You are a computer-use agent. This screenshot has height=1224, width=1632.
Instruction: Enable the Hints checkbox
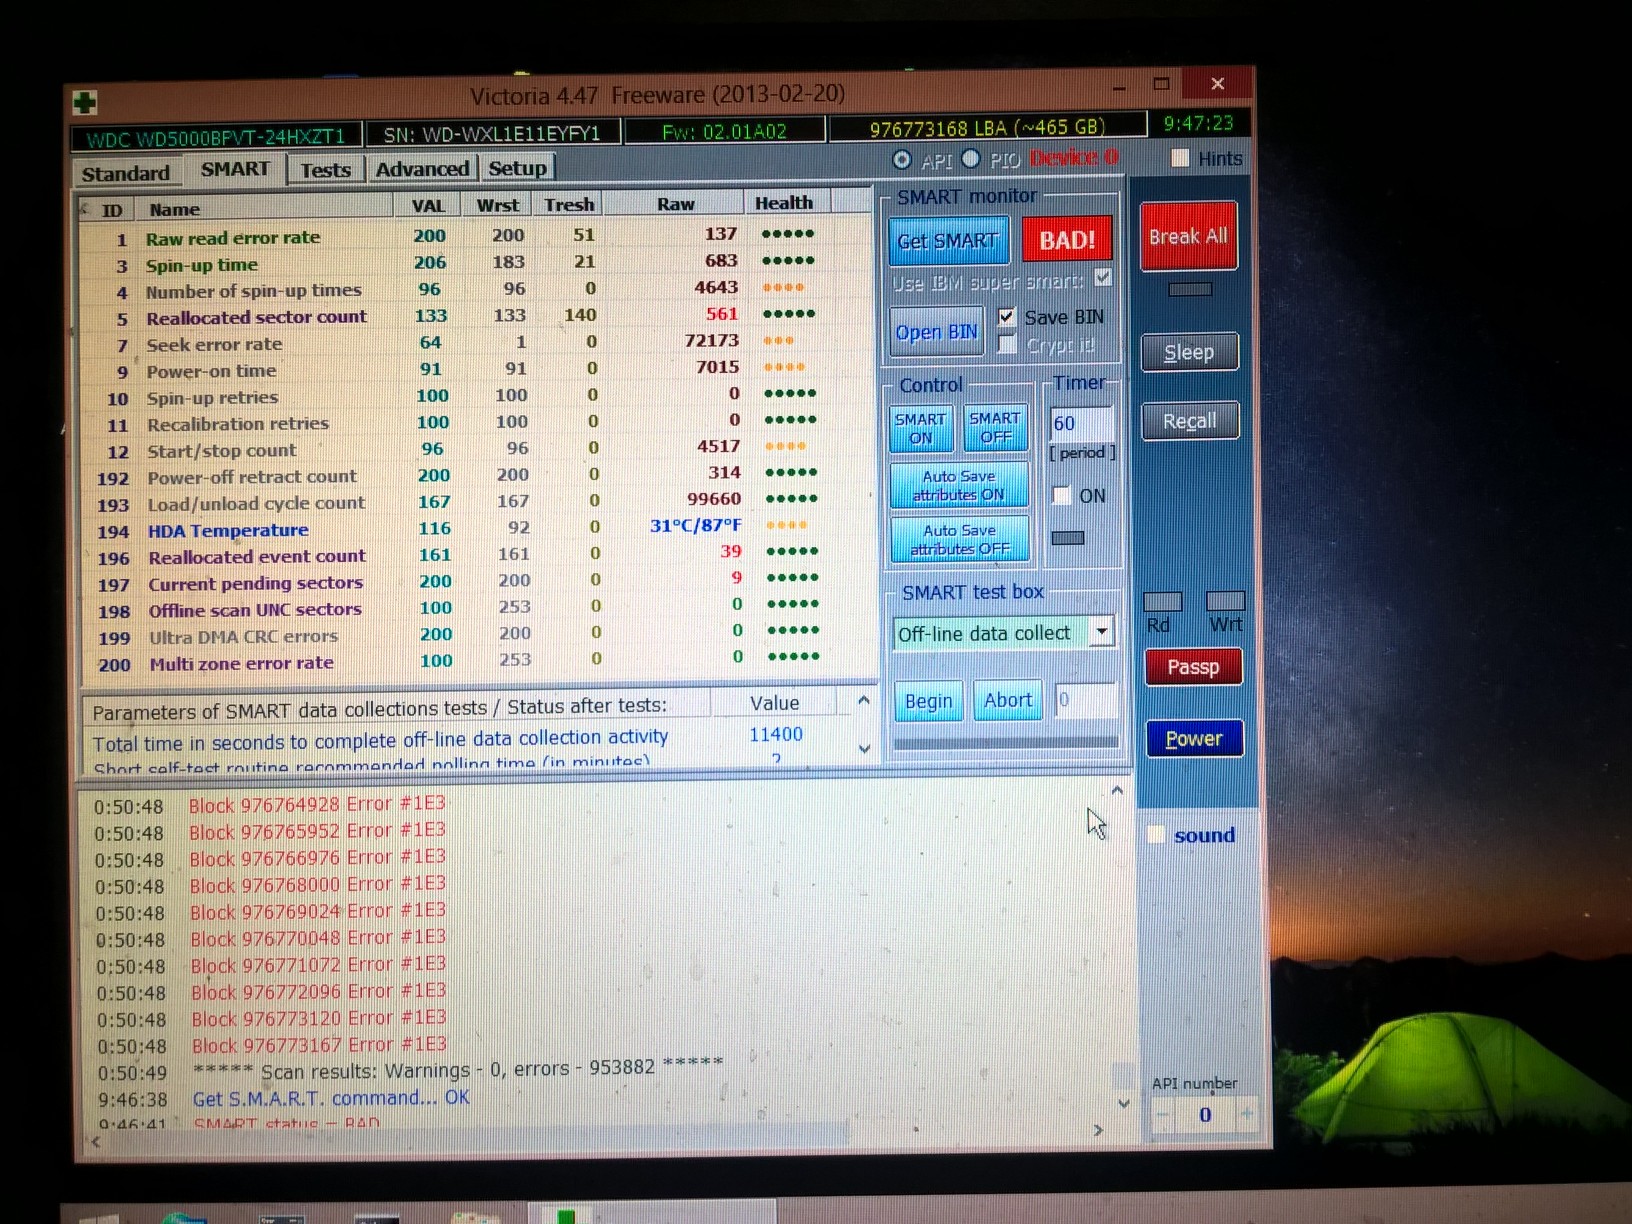coord(1180,158)
